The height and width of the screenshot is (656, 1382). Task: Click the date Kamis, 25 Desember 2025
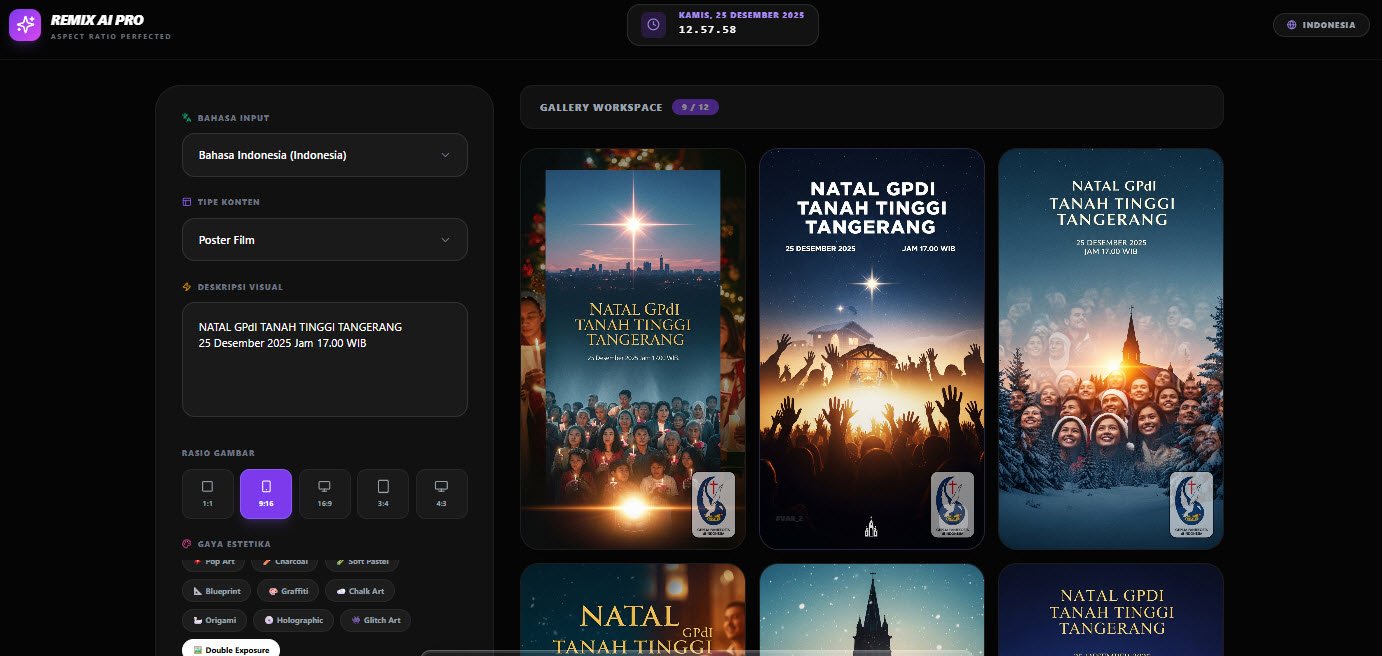742,16
